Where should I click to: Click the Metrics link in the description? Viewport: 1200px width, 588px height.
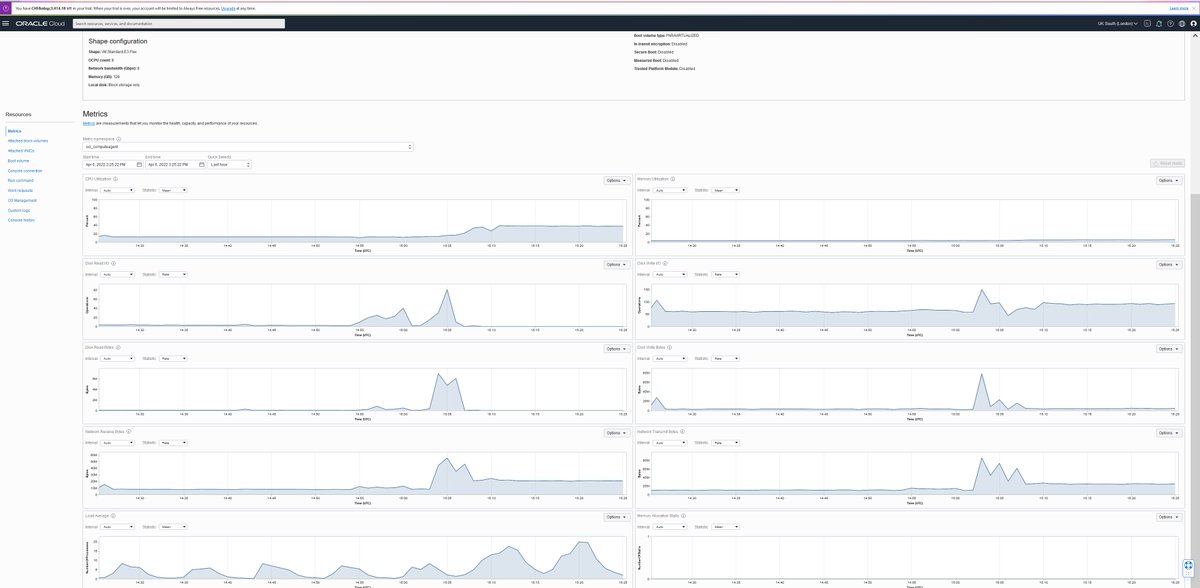88,123
